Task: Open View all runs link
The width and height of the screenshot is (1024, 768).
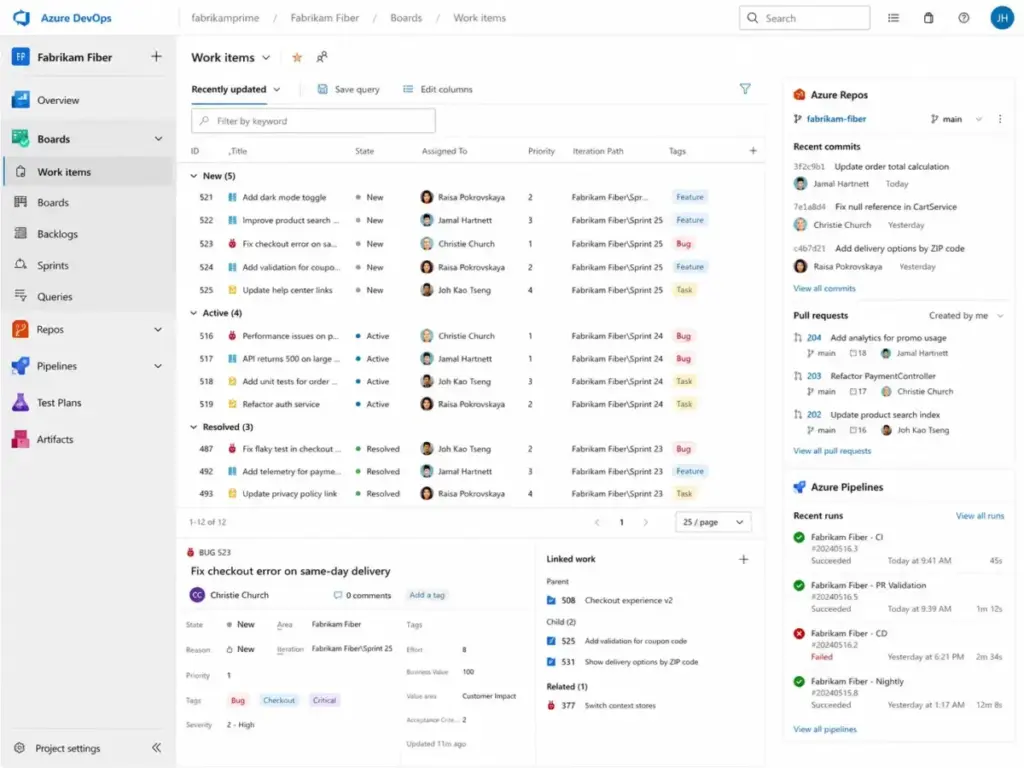Action: 980,515
